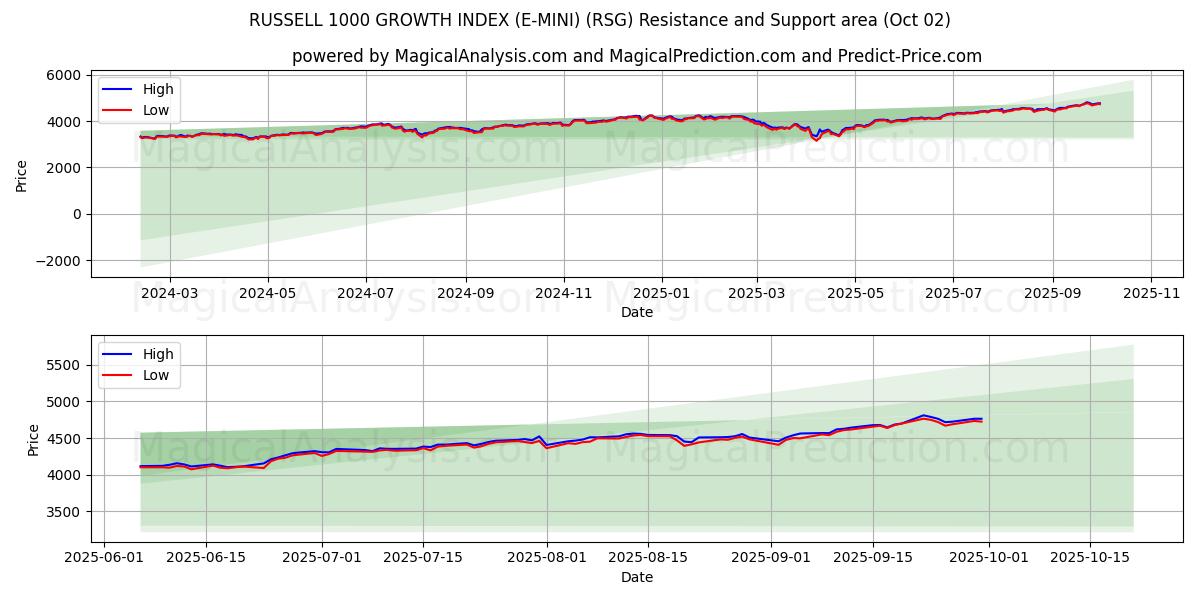Click the Date axis label under top chart
Image resolution: width=1200 pixels, height=600 pixels.
(636, 312)
